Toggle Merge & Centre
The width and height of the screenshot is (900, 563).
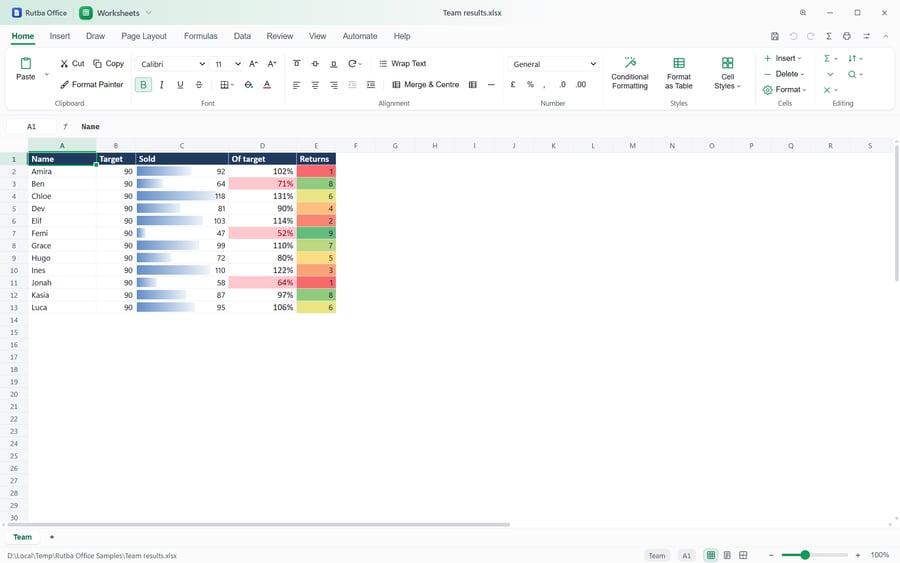coord(425,85)
